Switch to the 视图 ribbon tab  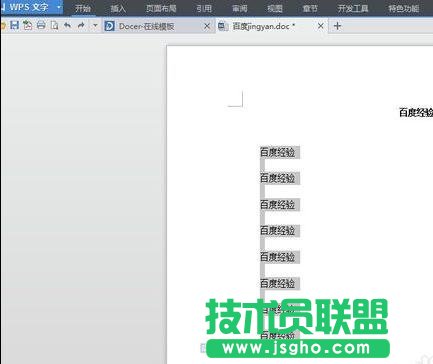click(275, 8)
